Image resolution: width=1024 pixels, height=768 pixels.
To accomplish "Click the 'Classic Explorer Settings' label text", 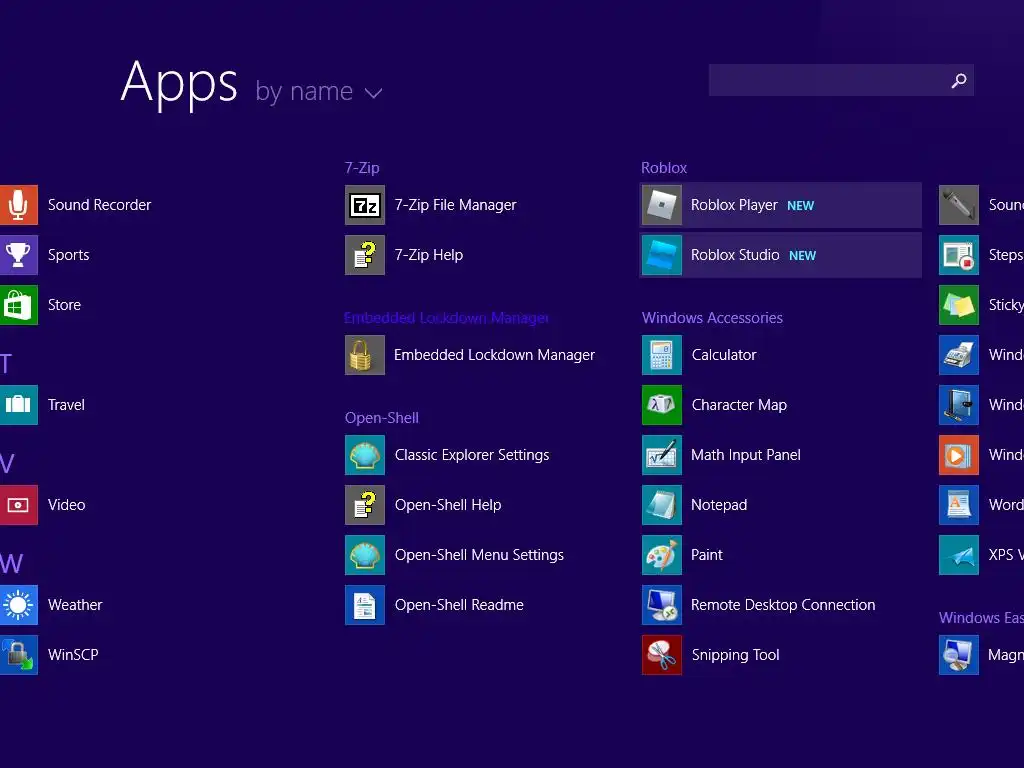I will pos(472,455).
